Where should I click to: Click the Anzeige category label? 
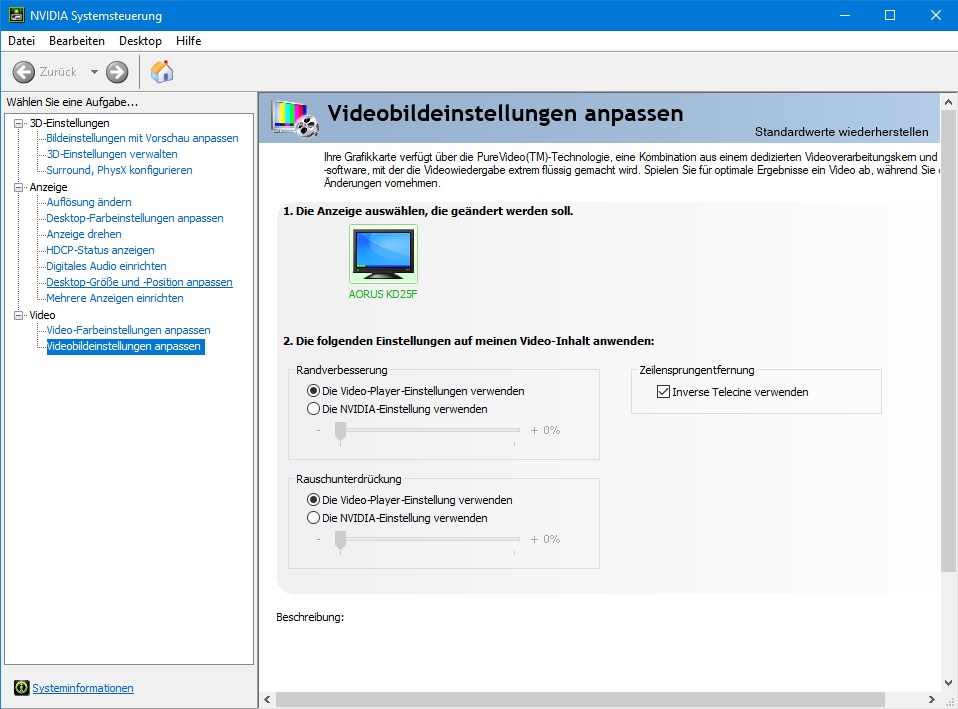click(48, 187)
